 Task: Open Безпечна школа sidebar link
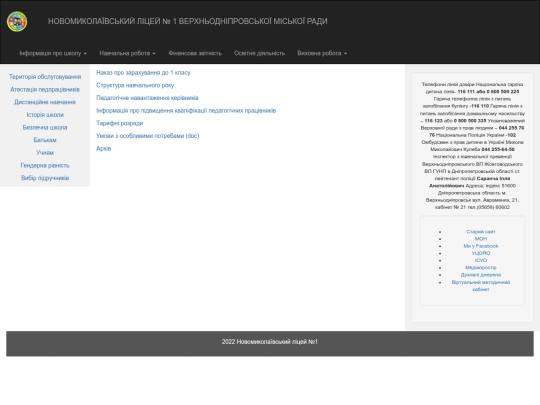pyautogui.click(x=45, y=127)
